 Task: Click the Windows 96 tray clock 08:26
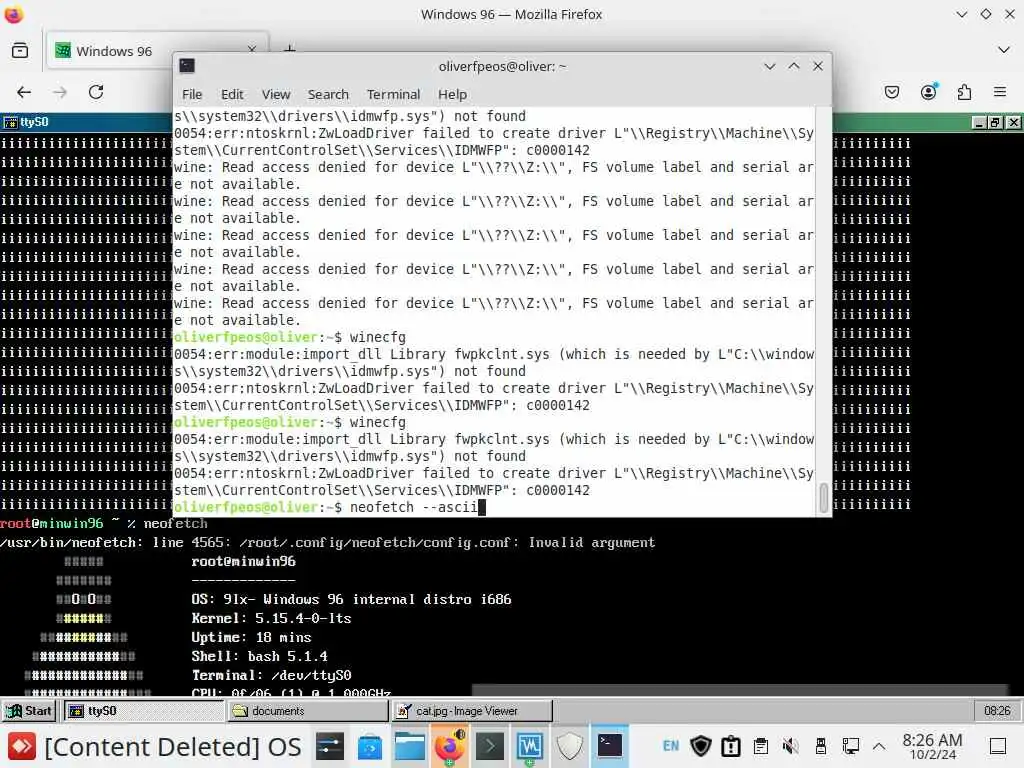(x=997, y=711)
